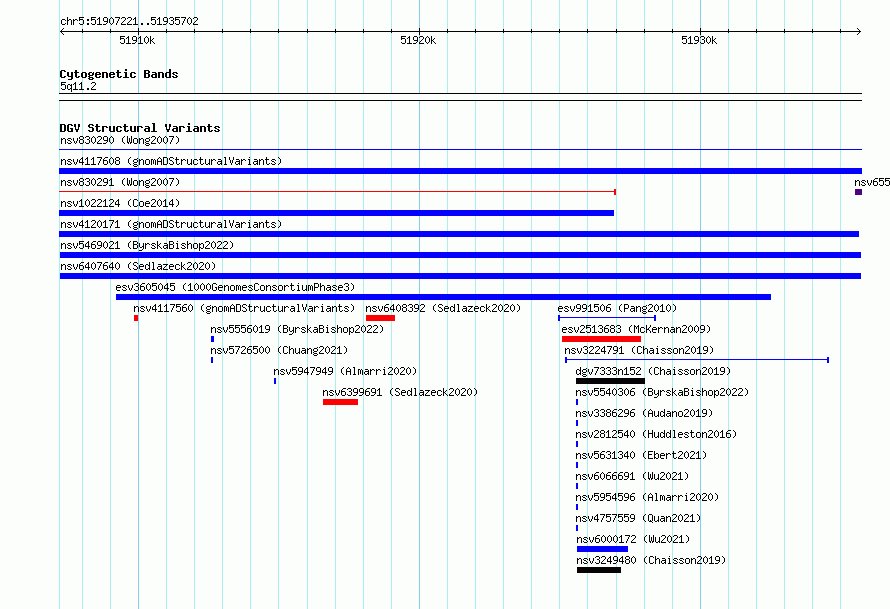Select nsv5469021 (ByrskaBishop2022) label
This screenshot has width=890, height=609.
point(147,245)
